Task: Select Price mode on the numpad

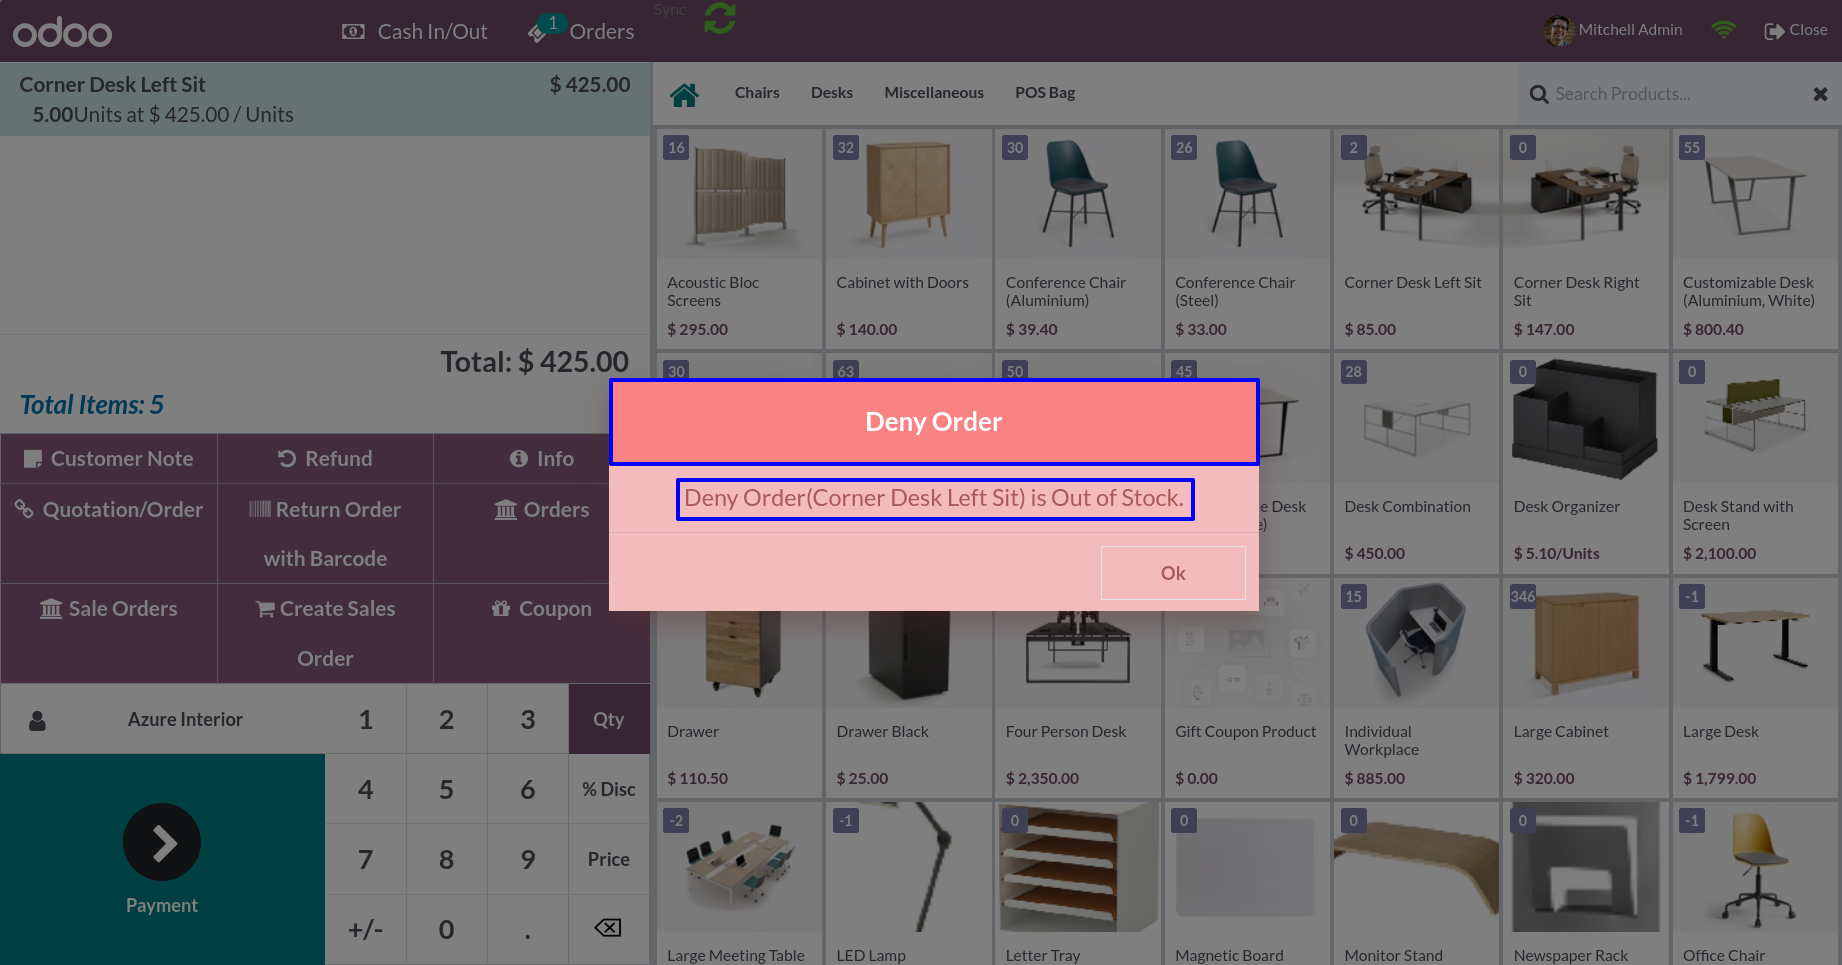Action: pos(609,859)
